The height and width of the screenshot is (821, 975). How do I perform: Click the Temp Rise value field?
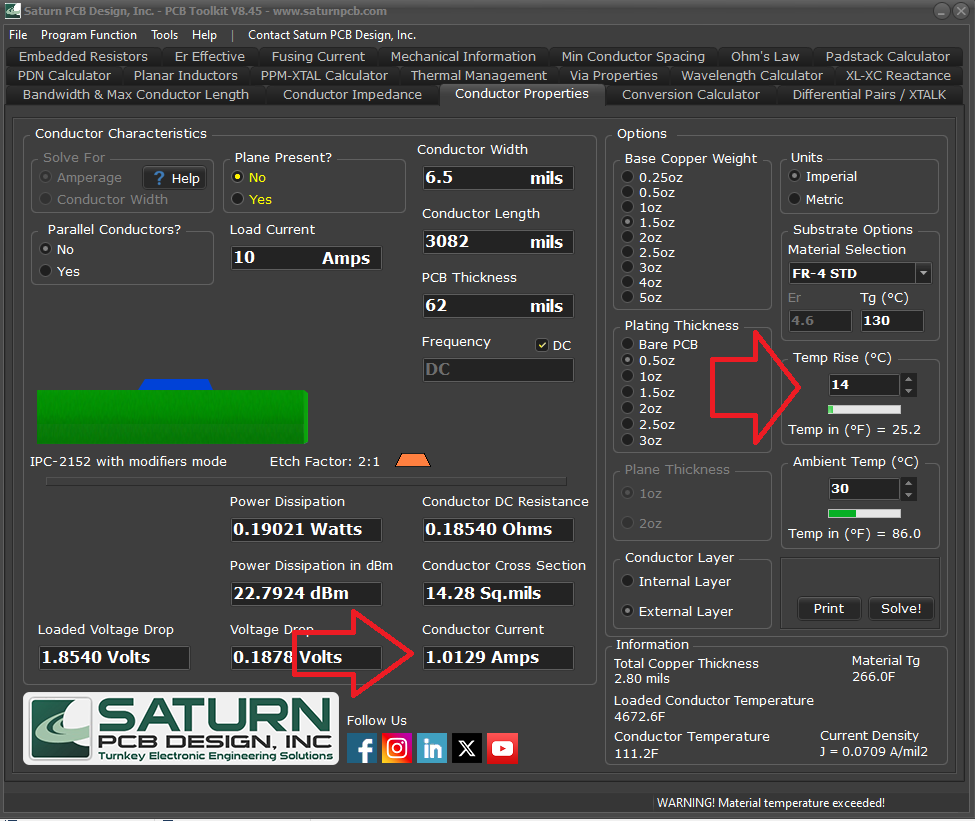point(864,385)
